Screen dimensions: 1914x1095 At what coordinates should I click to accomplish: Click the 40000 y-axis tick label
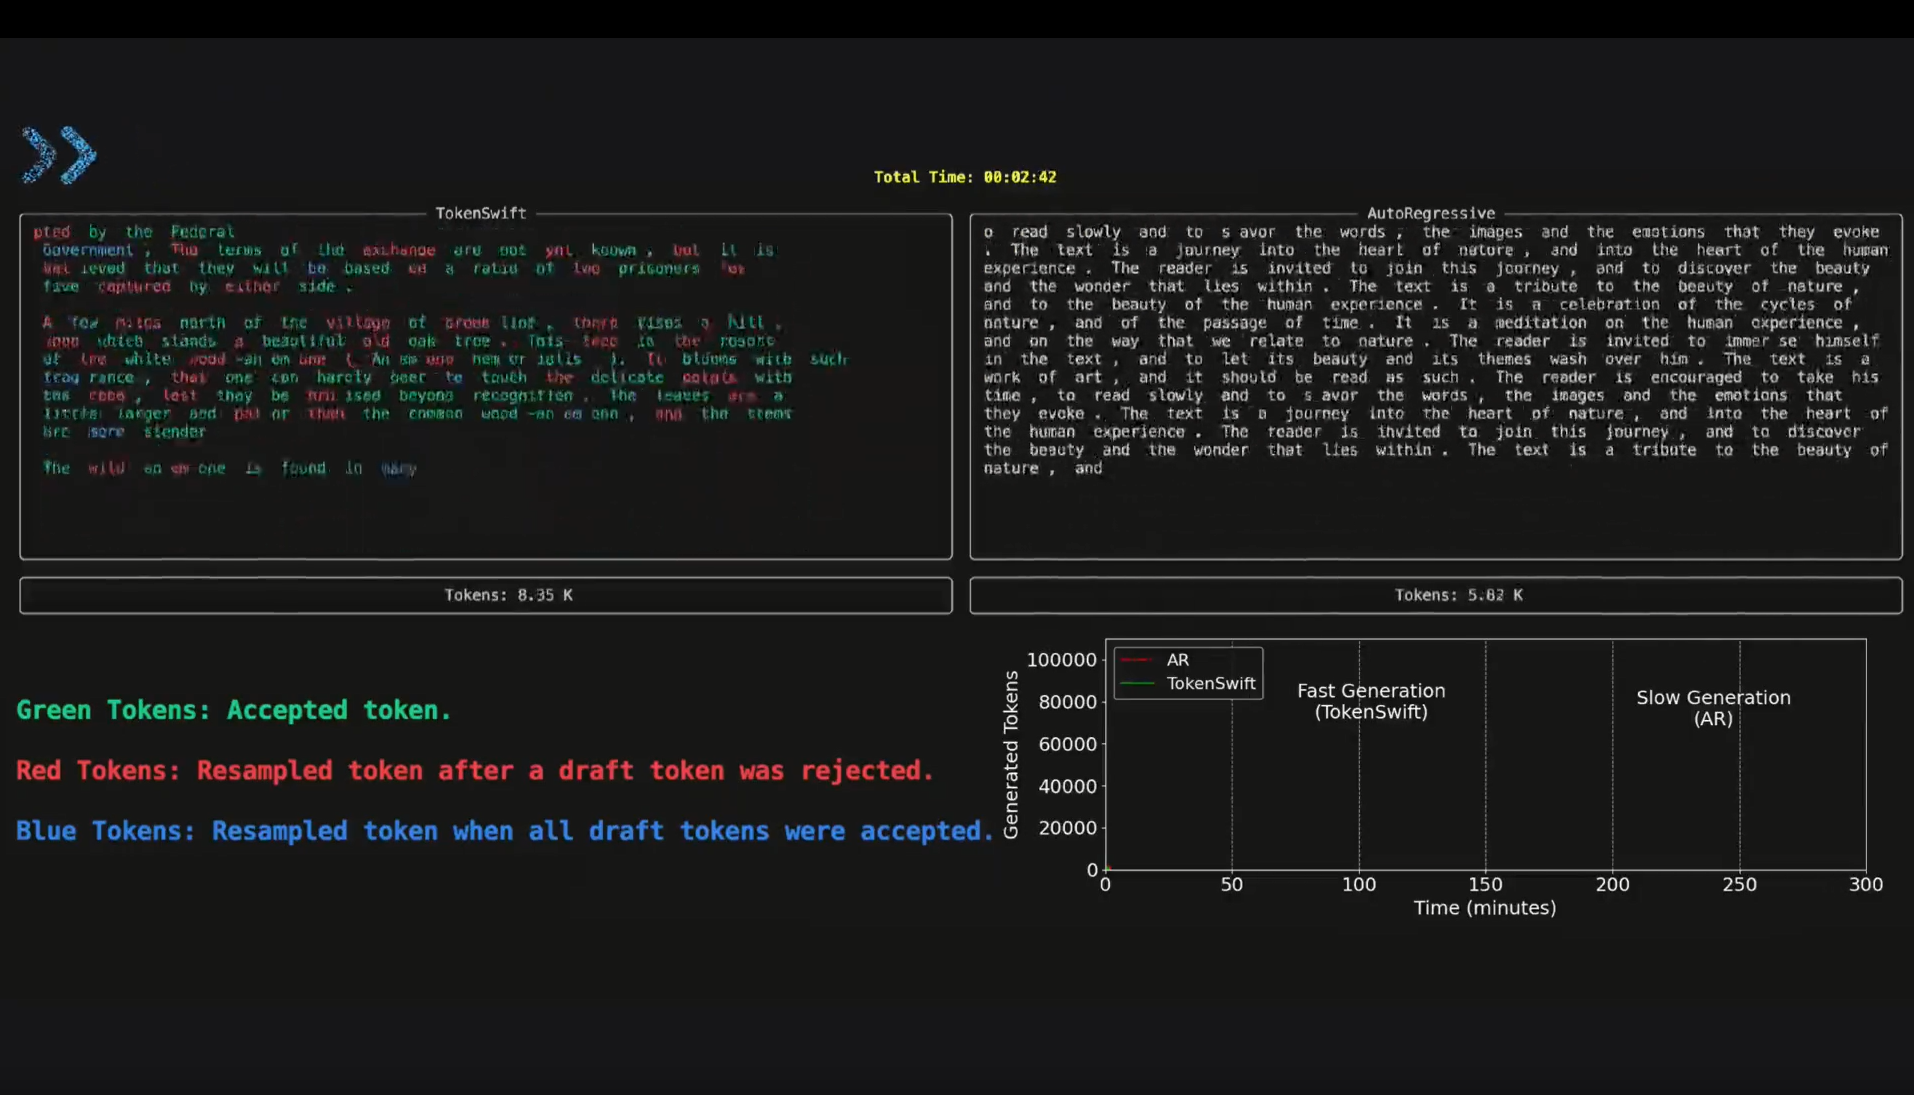tap(1068, 786)
